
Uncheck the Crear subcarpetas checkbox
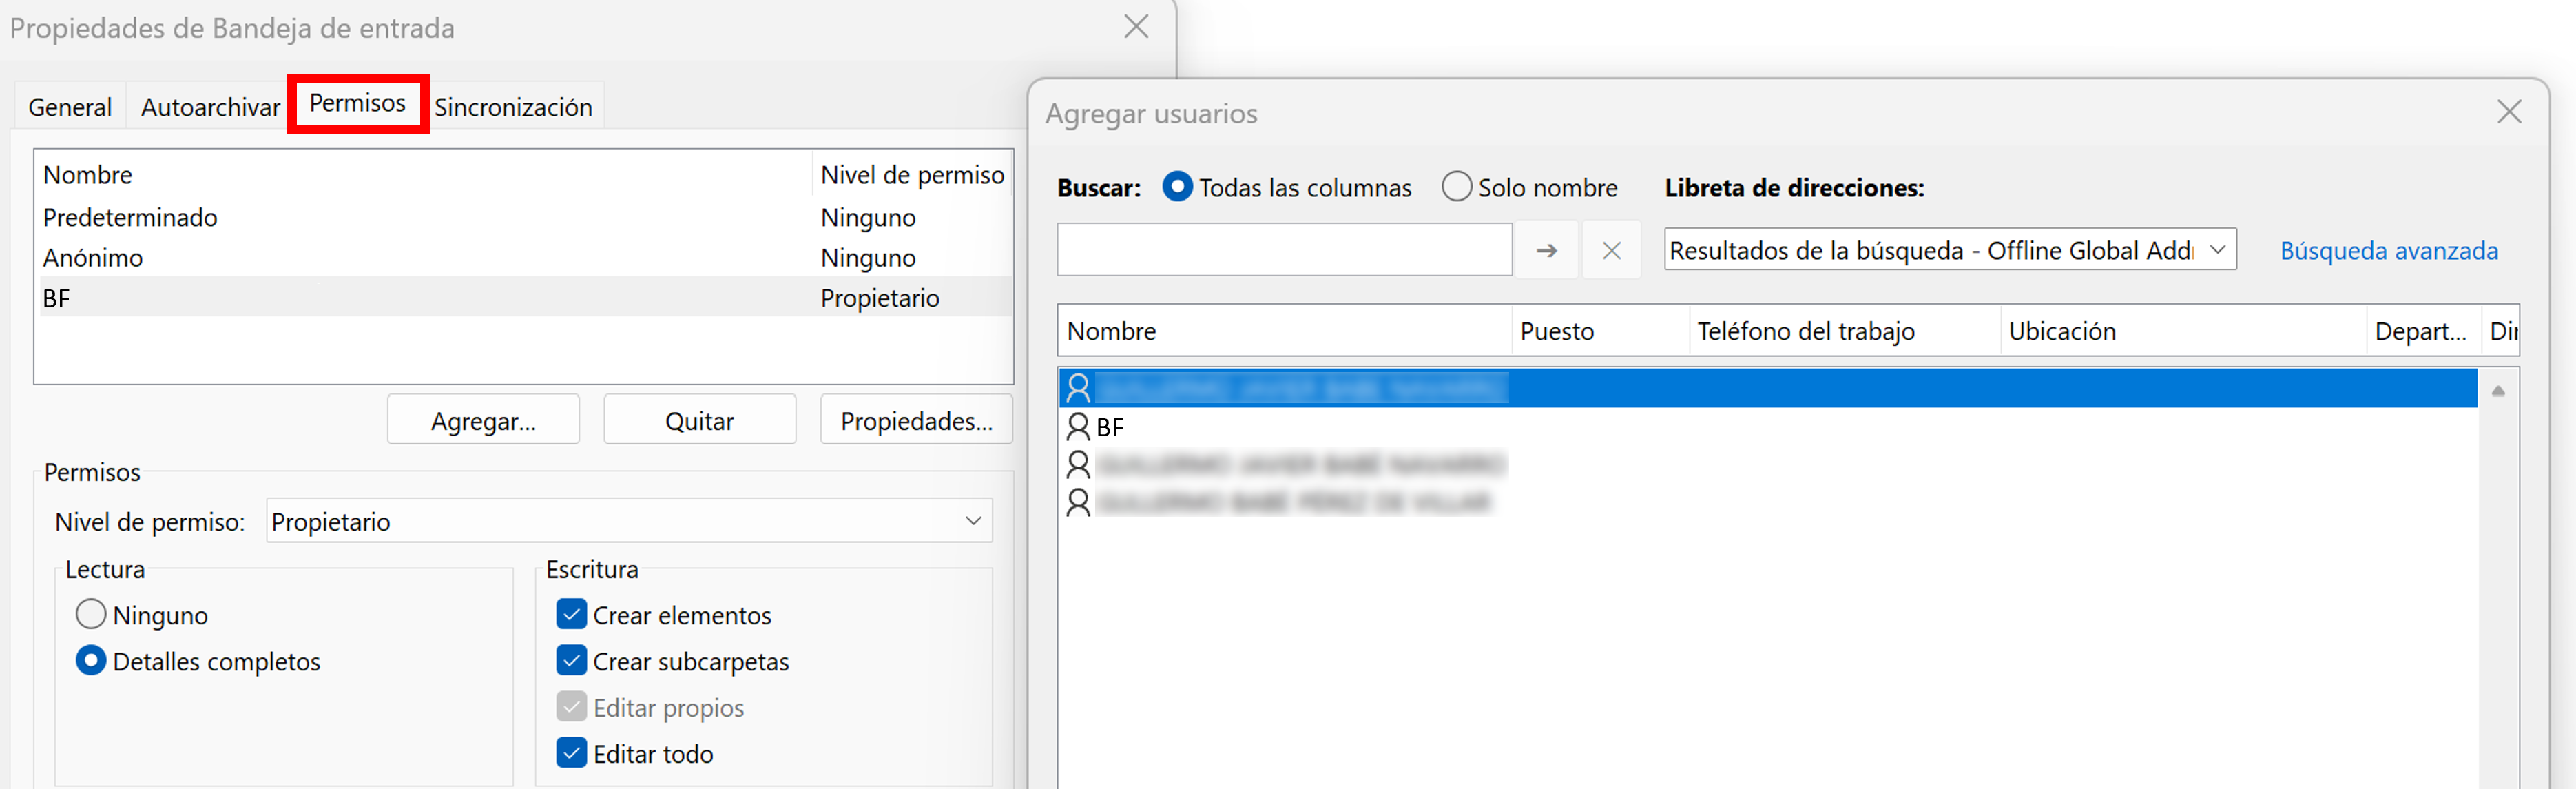pyautogui.click(x=571, y=661)
